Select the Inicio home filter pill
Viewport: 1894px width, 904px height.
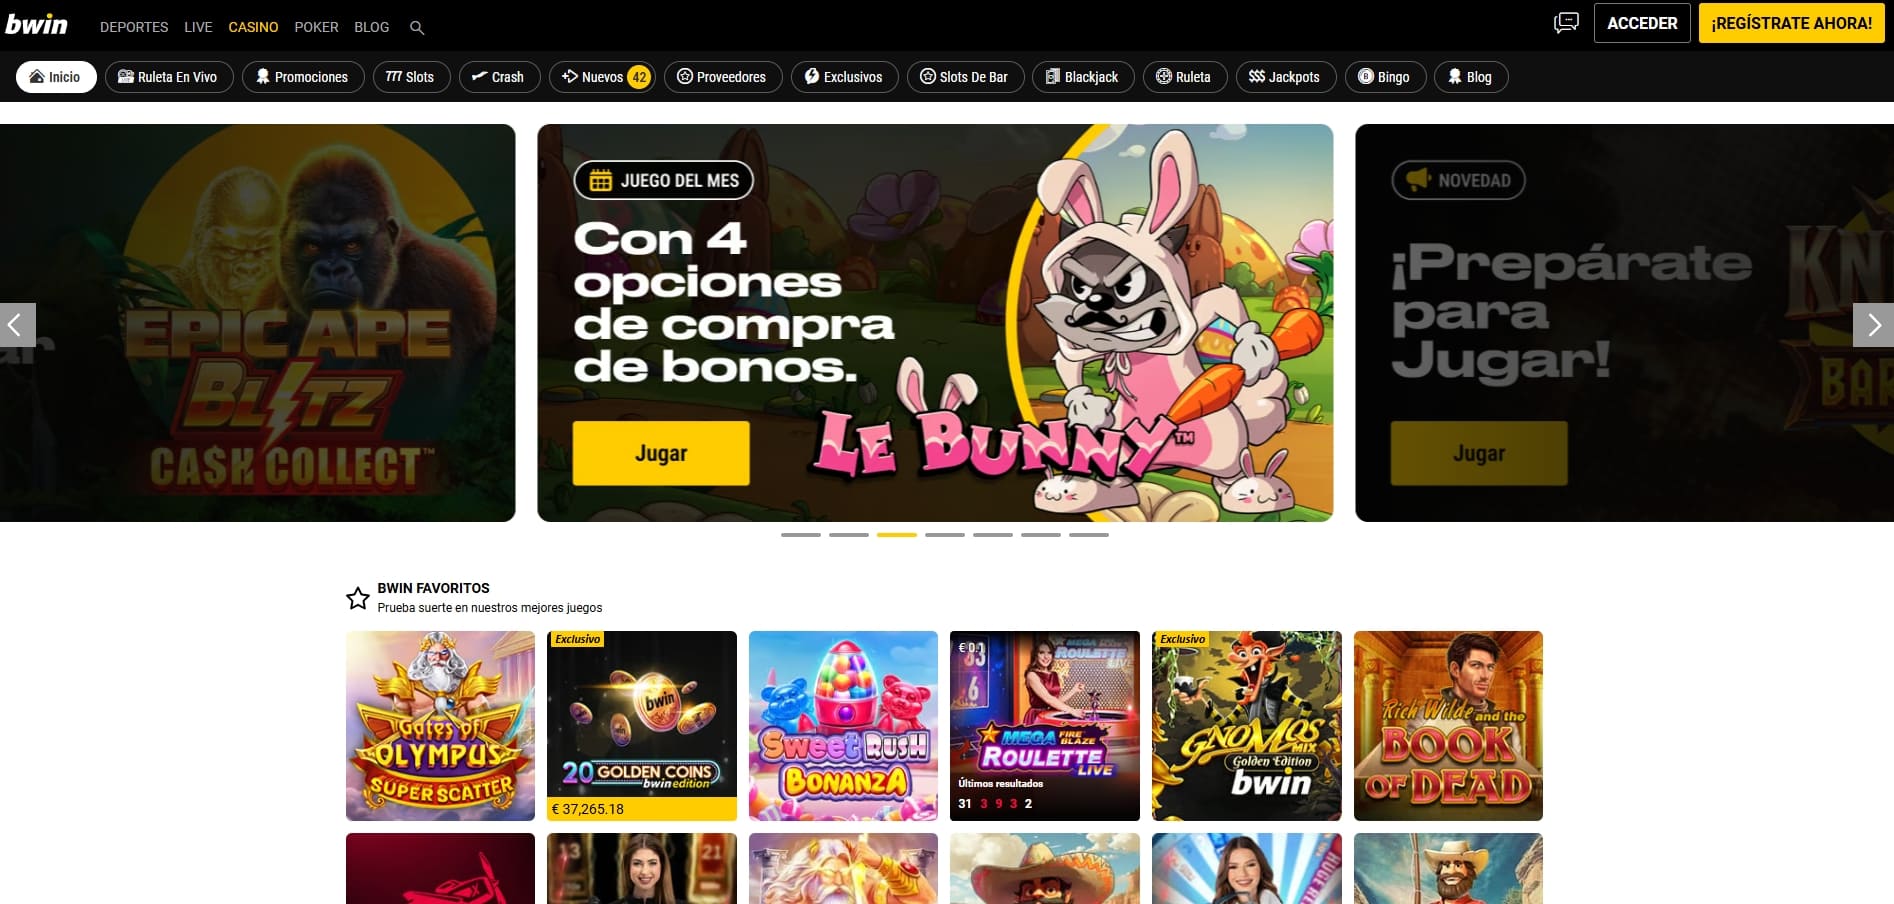(55, 76)
